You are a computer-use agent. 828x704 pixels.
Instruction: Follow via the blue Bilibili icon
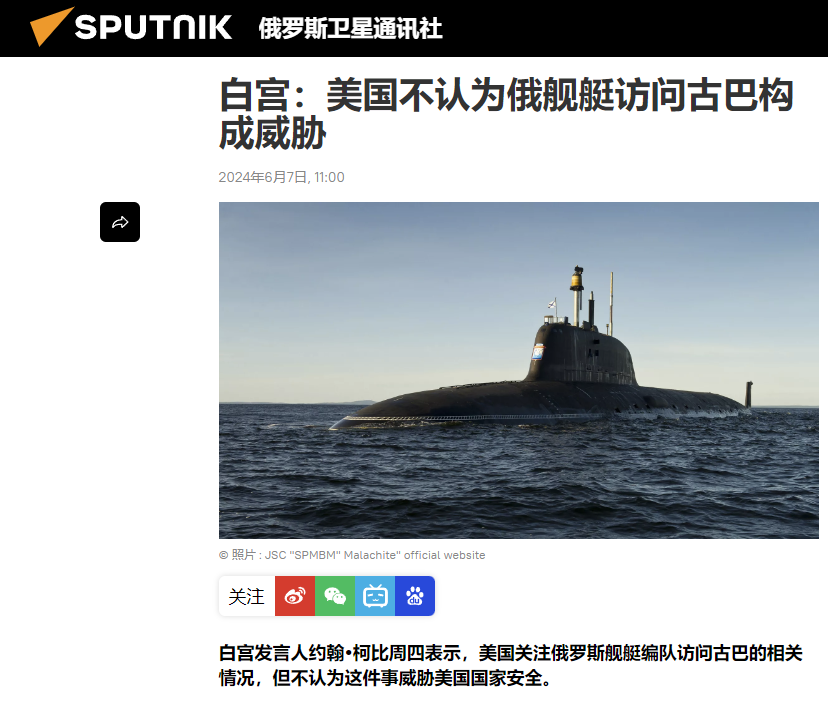click(375, 596)
